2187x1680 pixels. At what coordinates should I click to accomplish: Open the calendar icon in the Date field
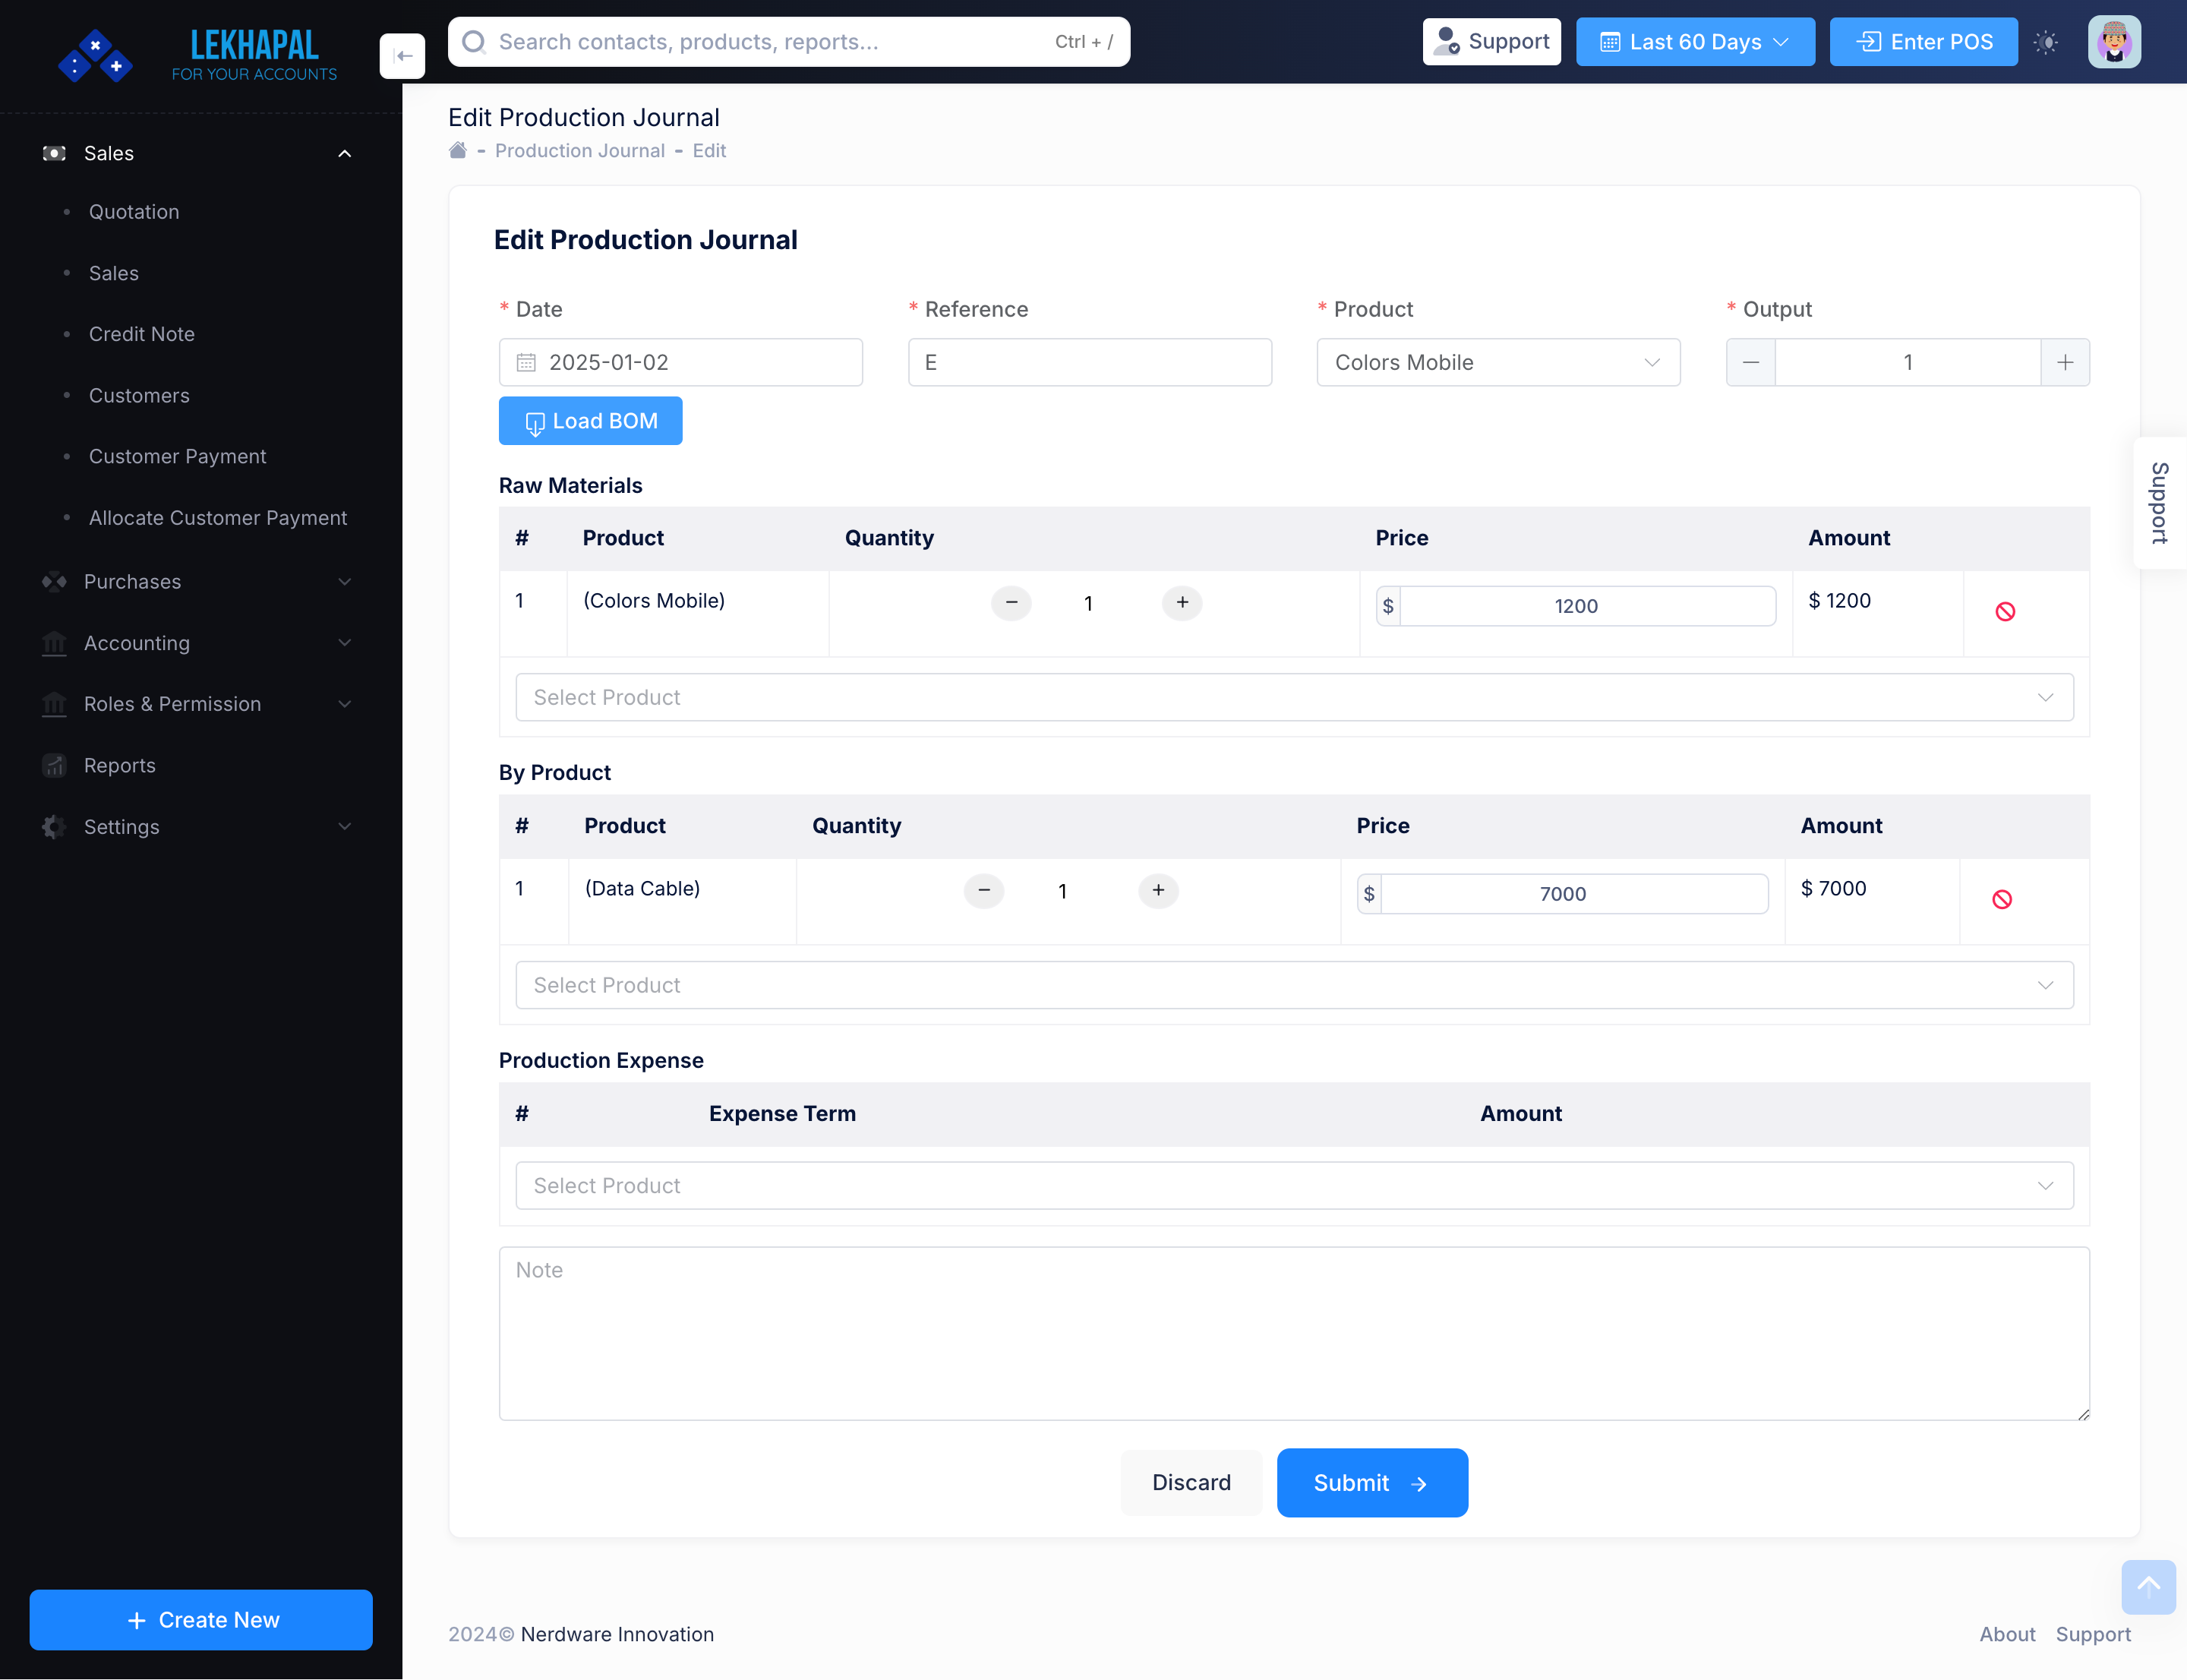527,362
